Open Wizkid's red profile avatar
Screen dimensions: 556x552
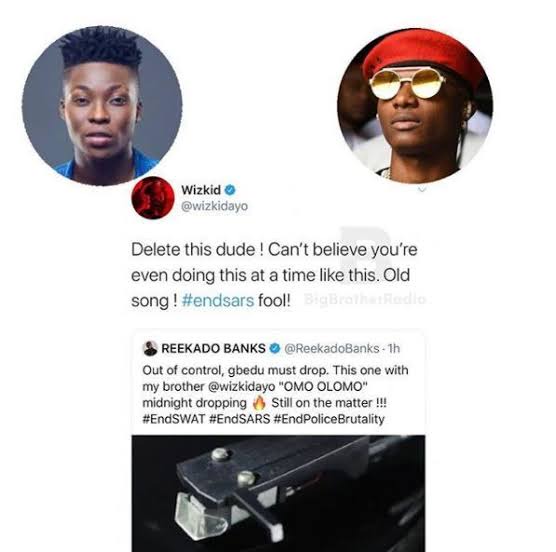pos(153,197)
